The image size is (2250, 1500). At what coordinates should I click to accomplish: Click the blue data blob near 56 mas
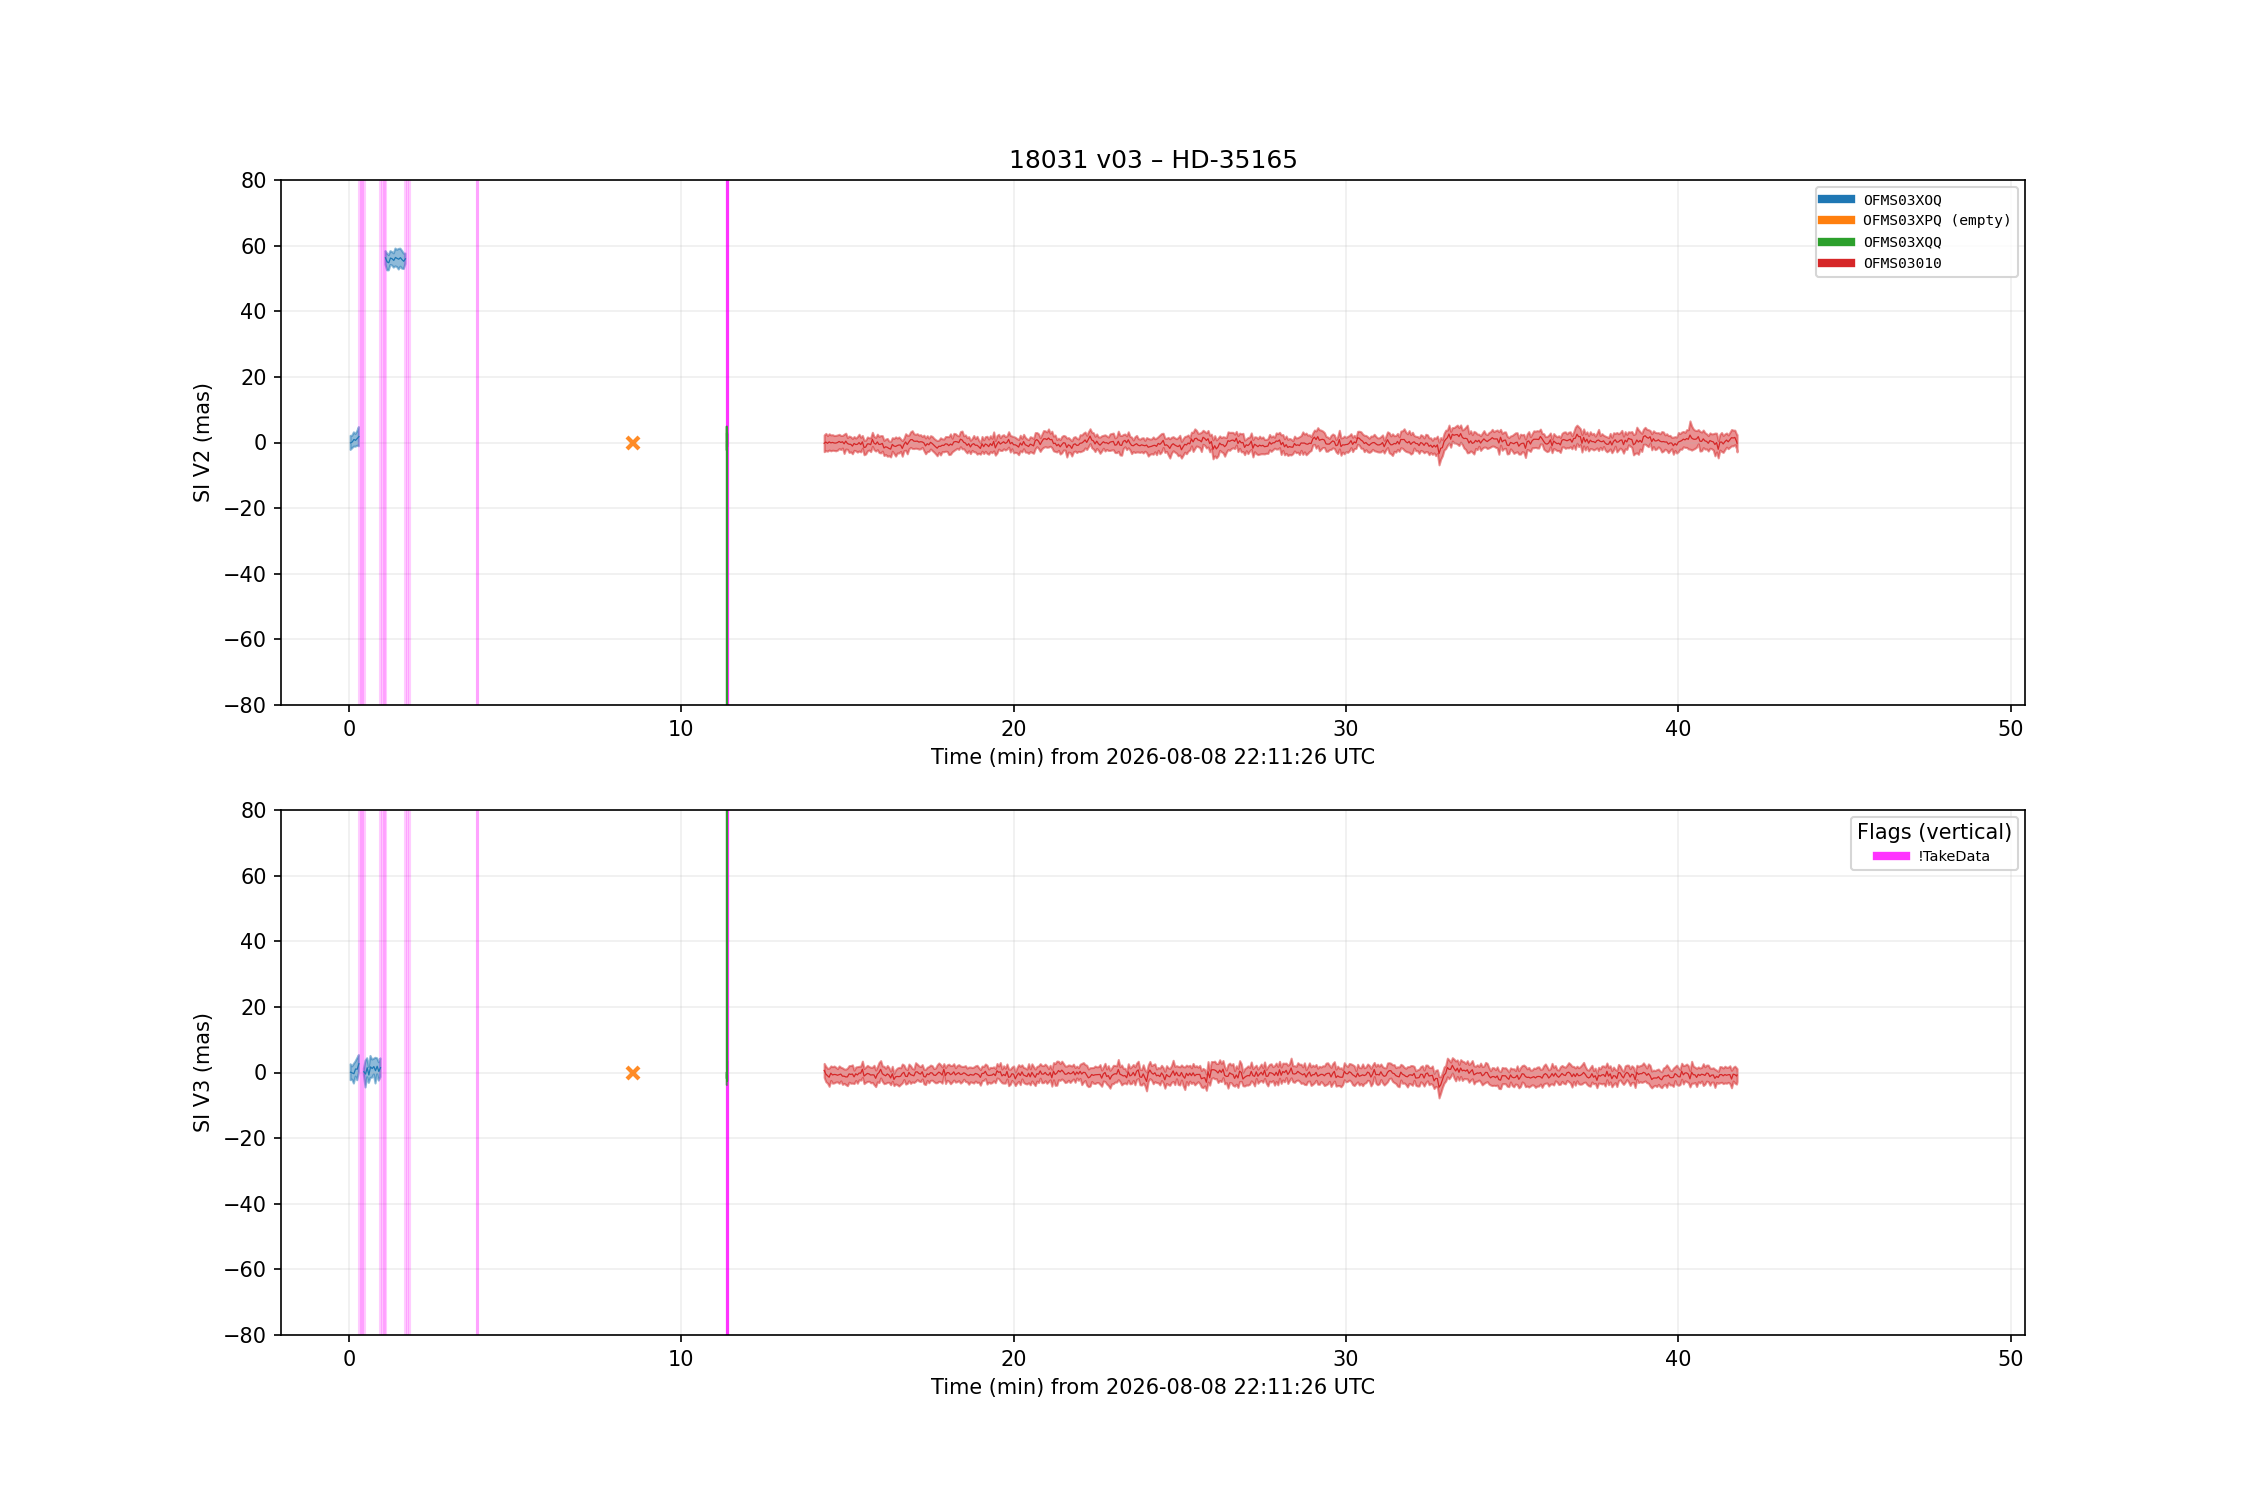click(395, 259)
